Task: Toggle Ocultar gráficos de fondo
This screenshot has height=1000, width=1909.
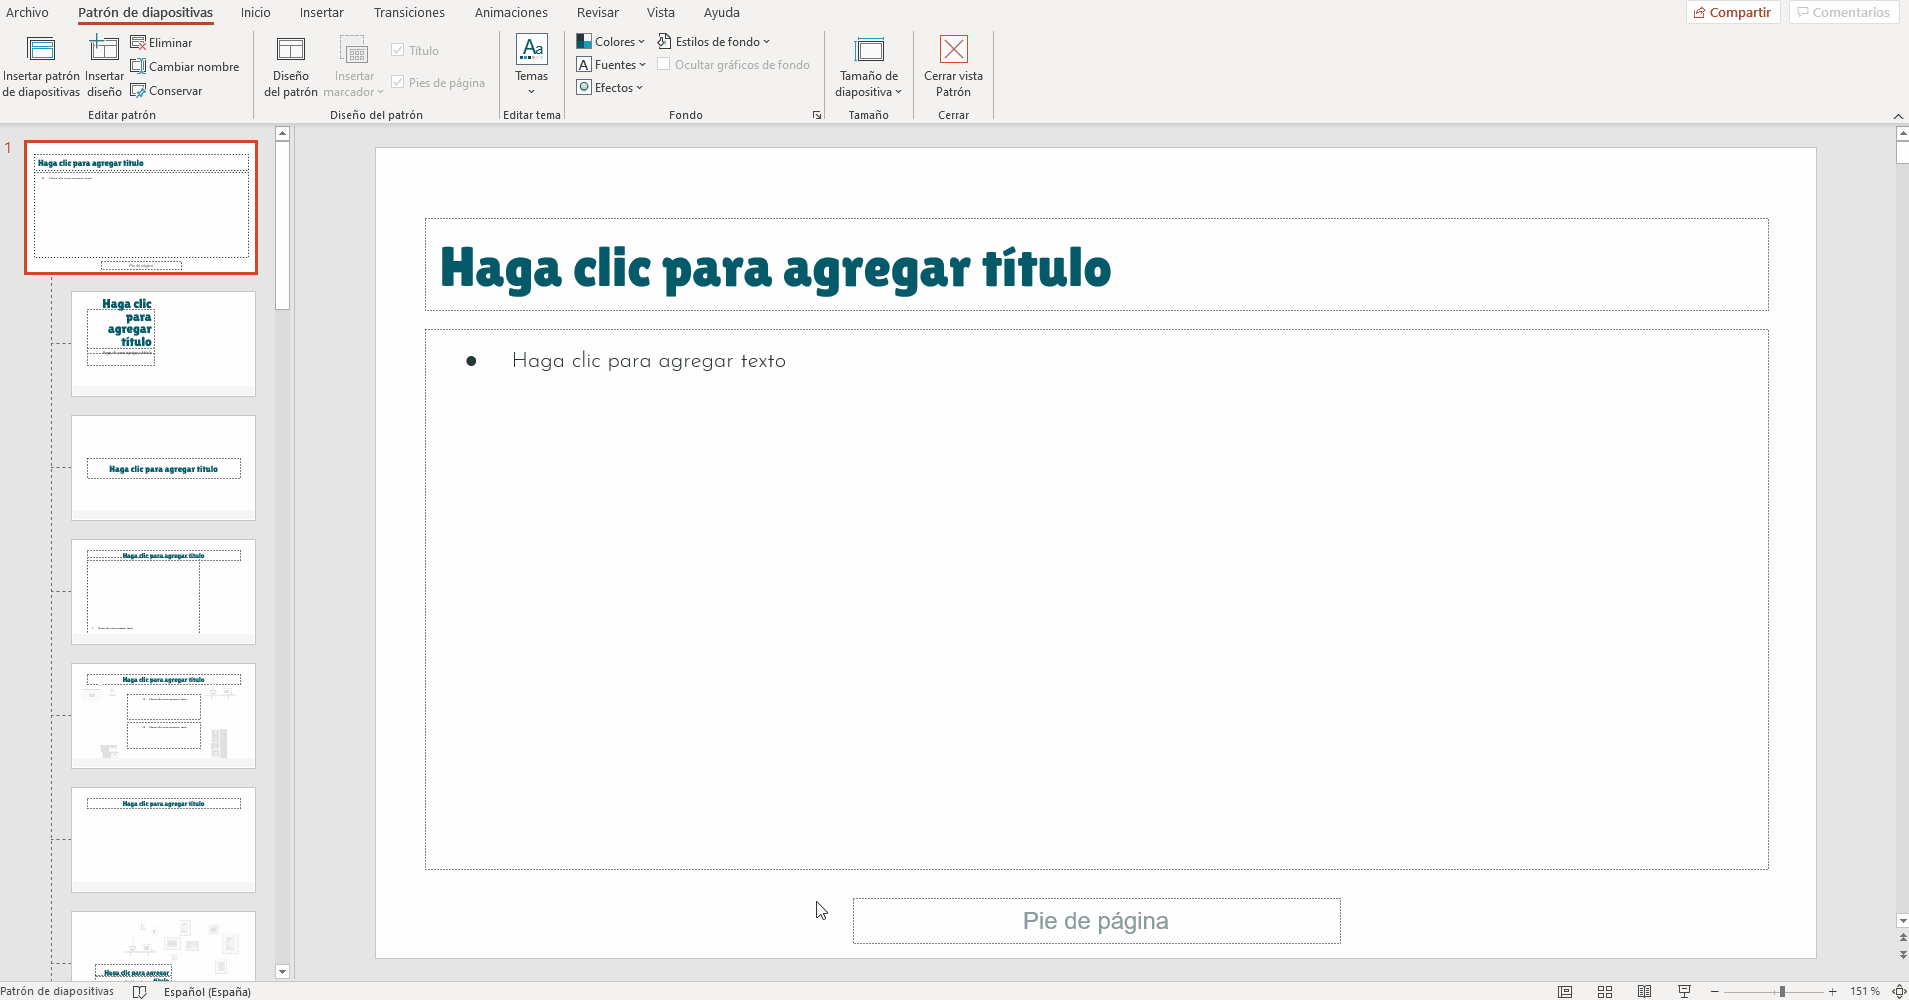Action: click(663, 64)
